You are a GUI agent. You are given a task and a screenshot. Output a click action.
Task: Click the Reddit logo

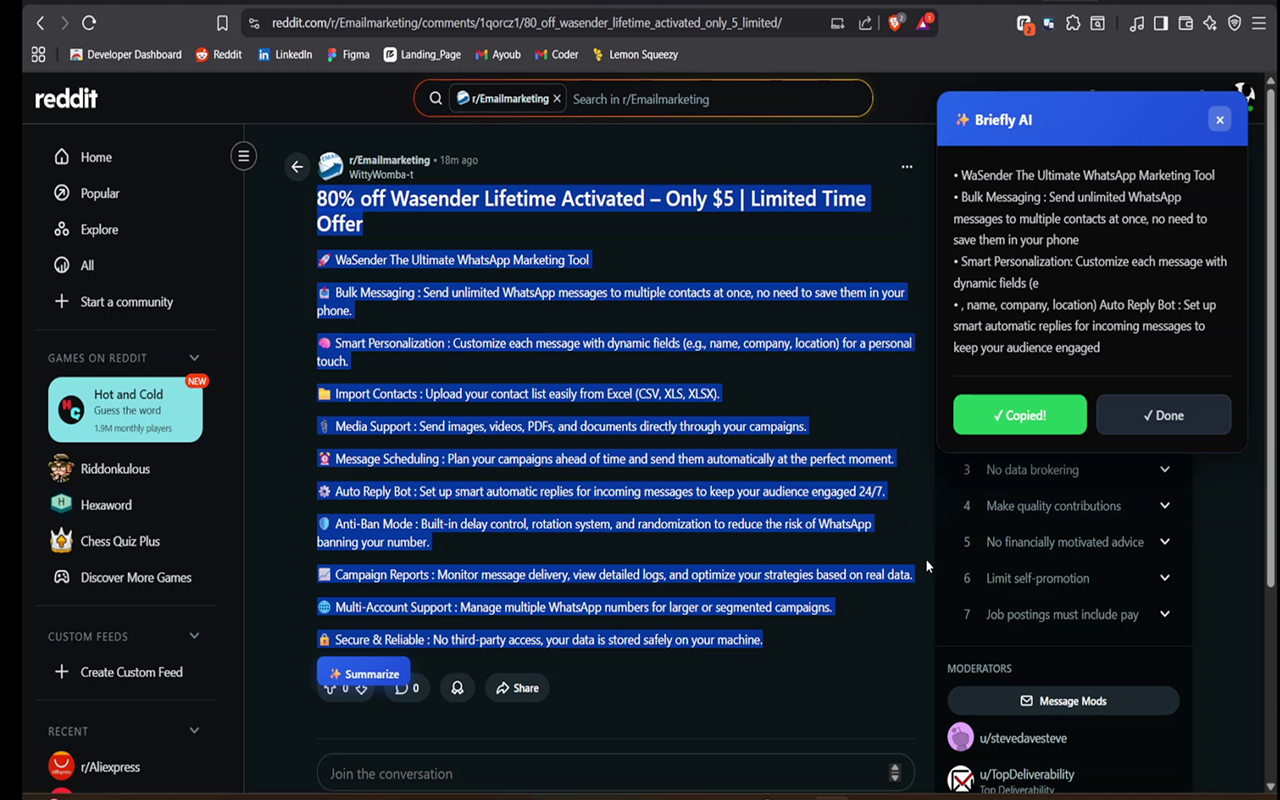pos(66,98)
